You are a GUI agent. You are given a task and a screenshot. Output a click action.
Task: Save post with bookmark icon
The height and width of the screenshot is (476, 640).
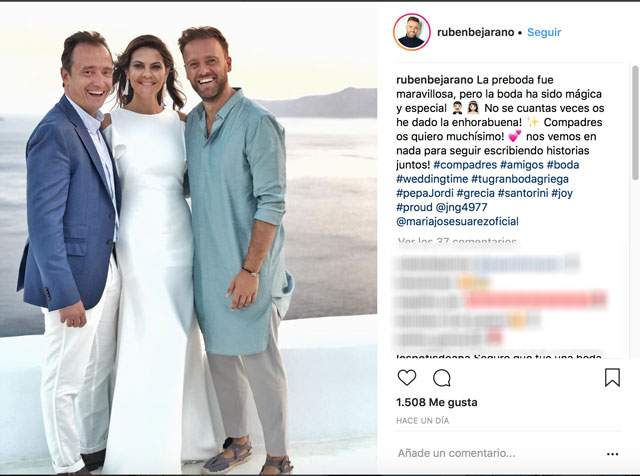[x=612, y=378]
